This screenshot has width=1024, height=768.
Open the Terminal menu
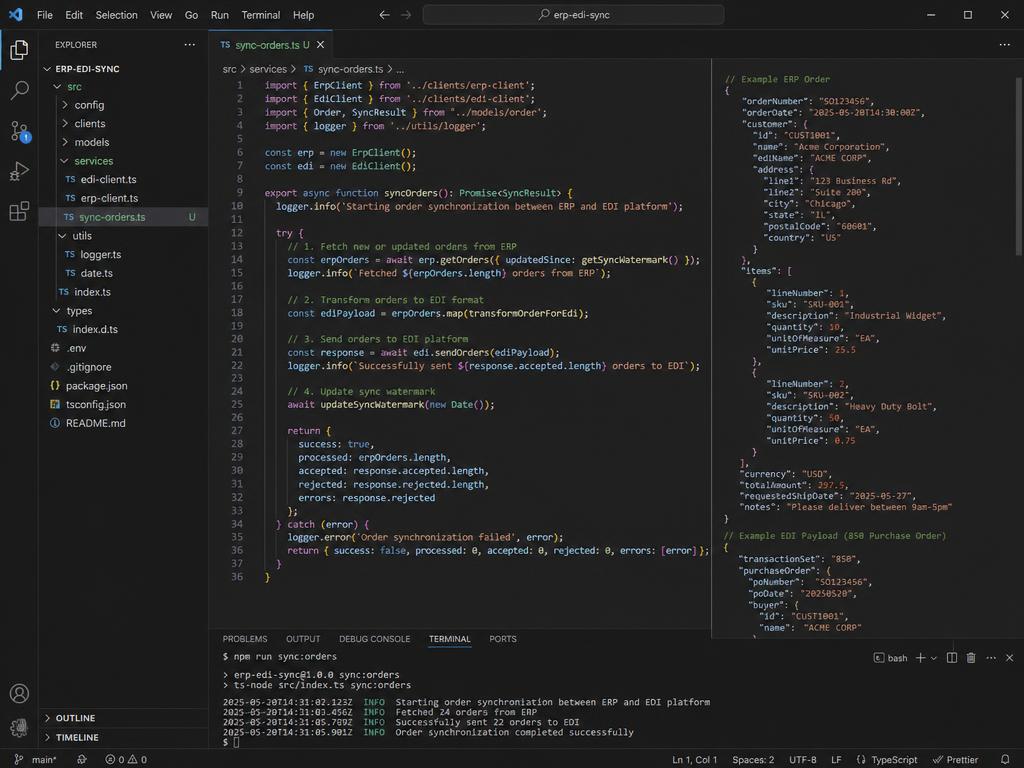click(x=261, y=14)
